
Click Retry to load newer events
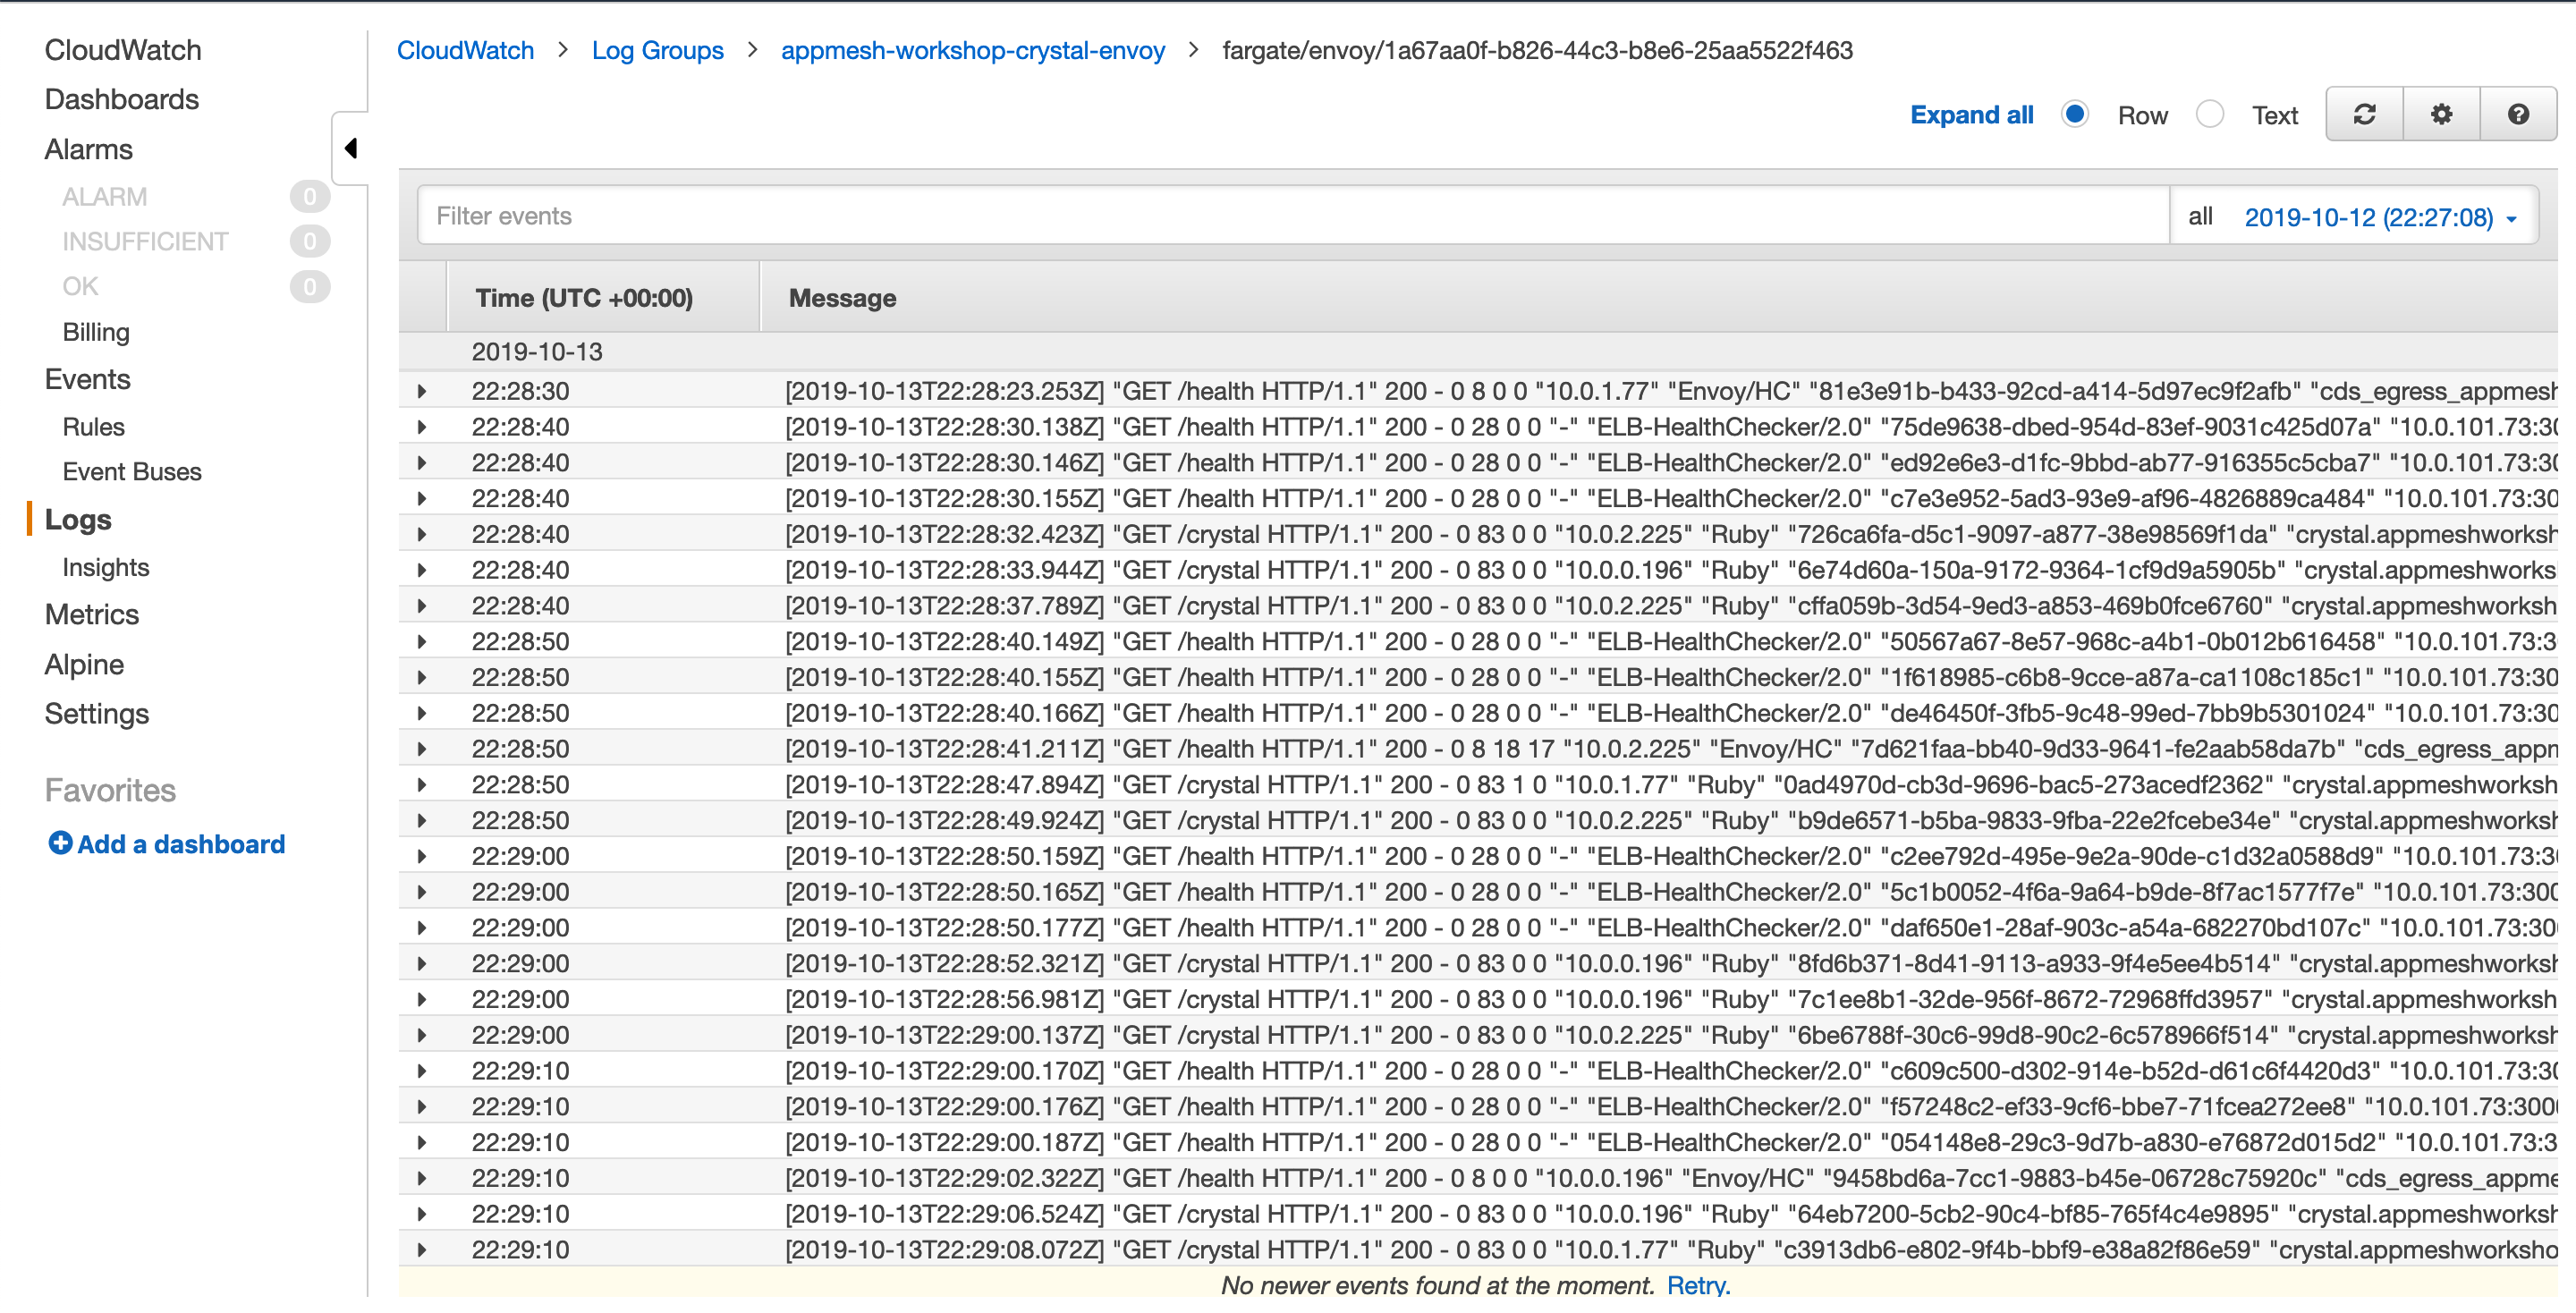click(x=1696, y=1285)
